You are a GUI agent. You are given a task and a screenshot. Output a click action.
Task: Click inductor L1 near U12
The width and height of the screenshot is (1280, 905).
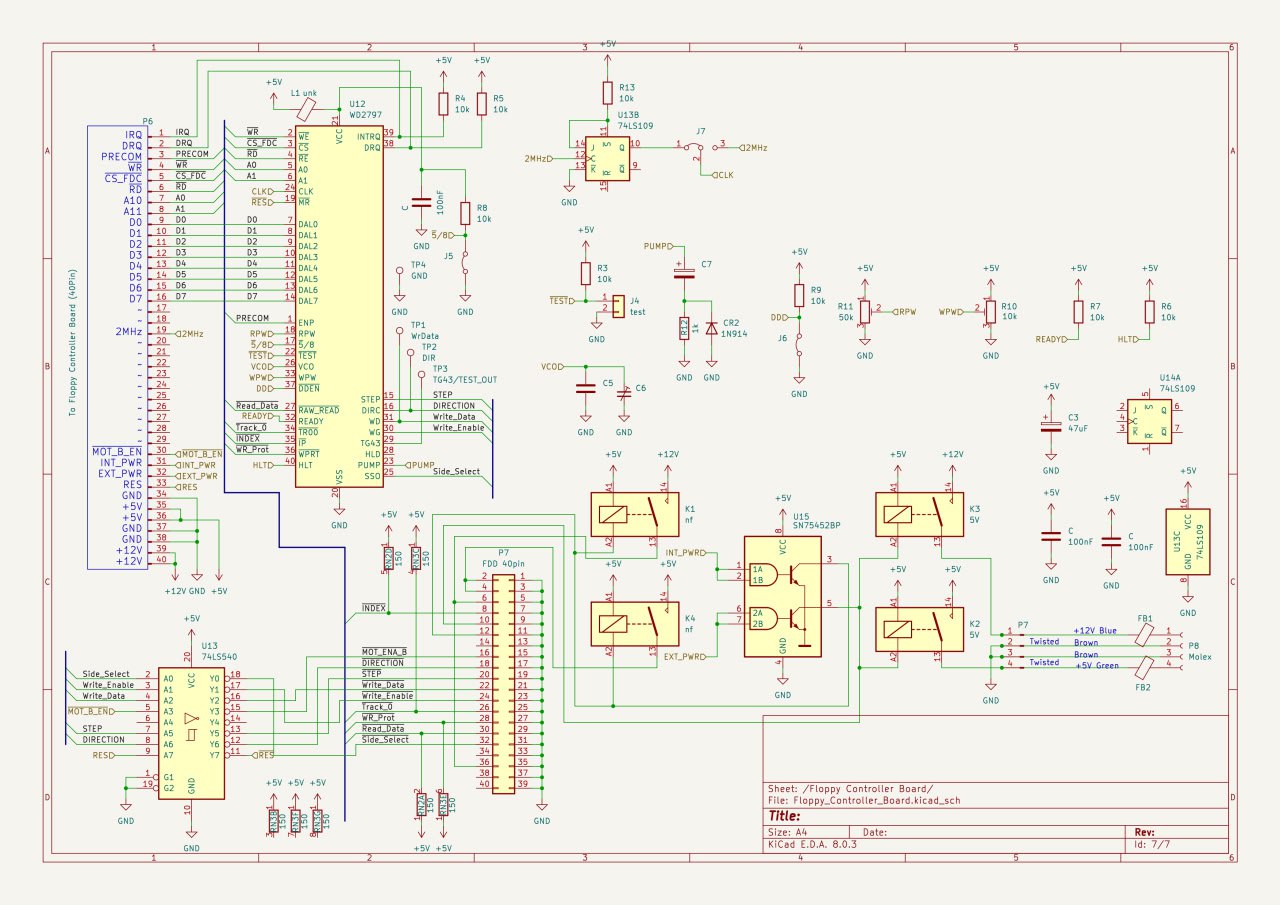[x=308, y=104]
